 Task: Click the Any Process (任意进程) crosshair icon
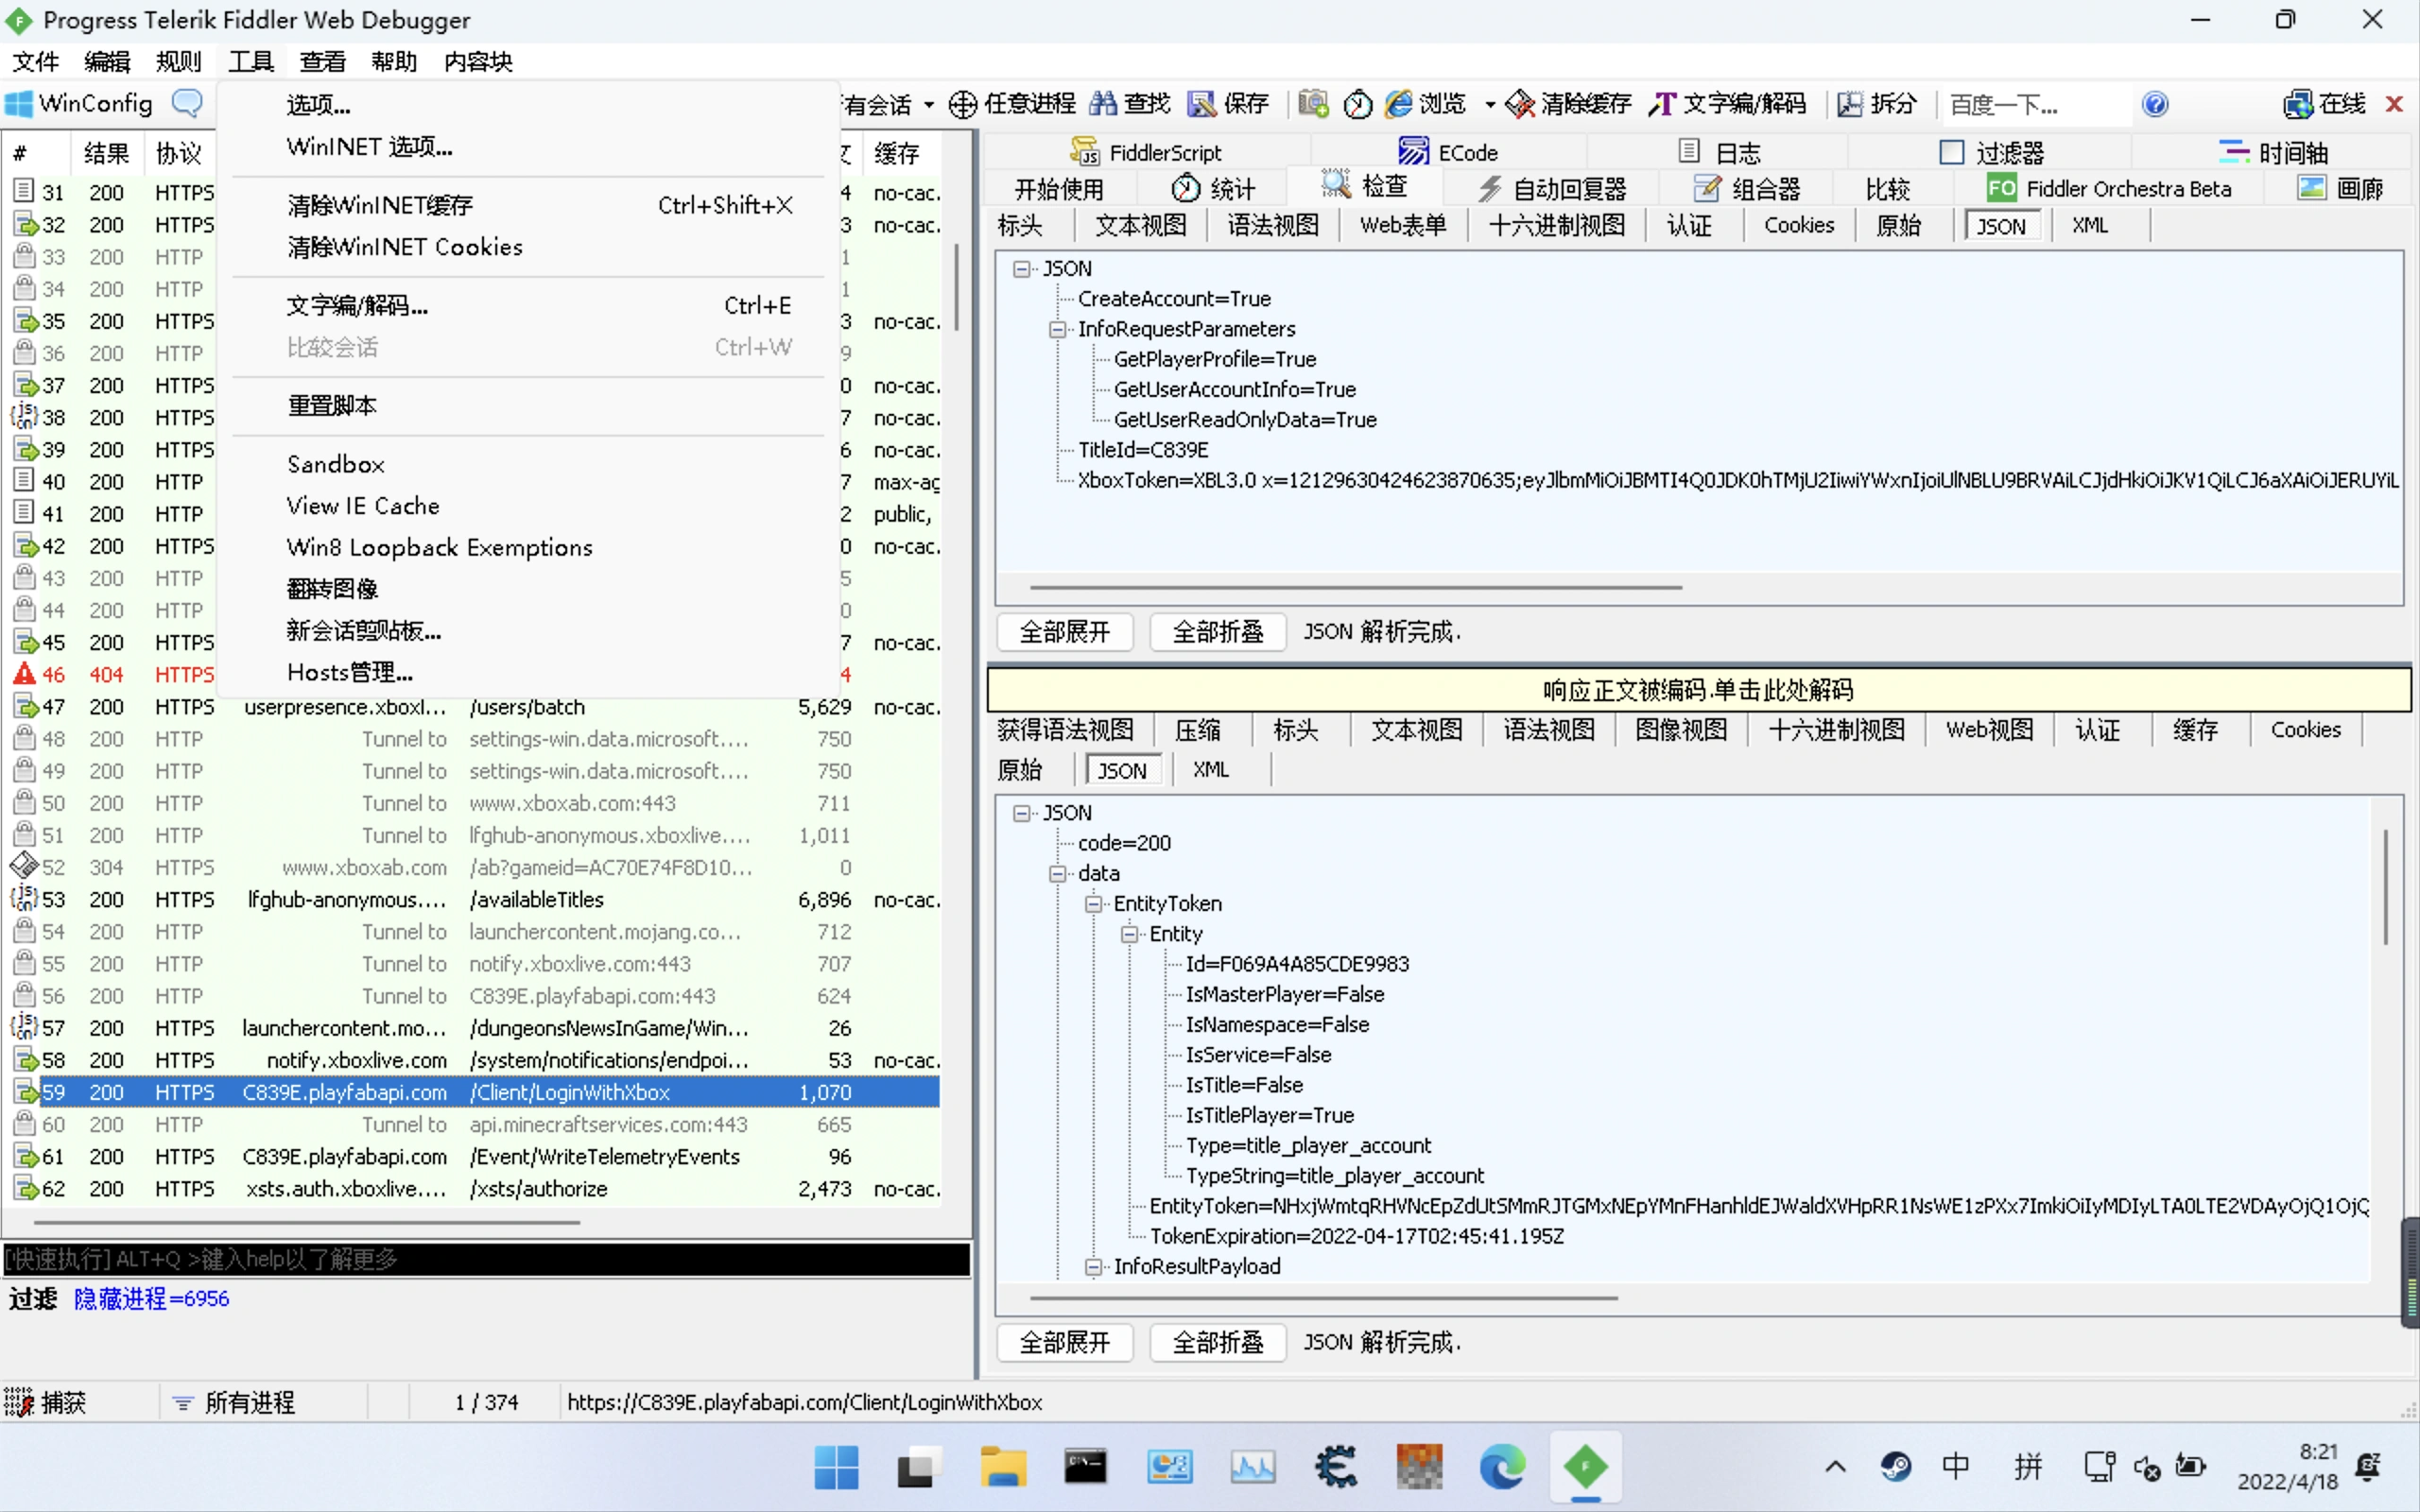click(962, 104)
